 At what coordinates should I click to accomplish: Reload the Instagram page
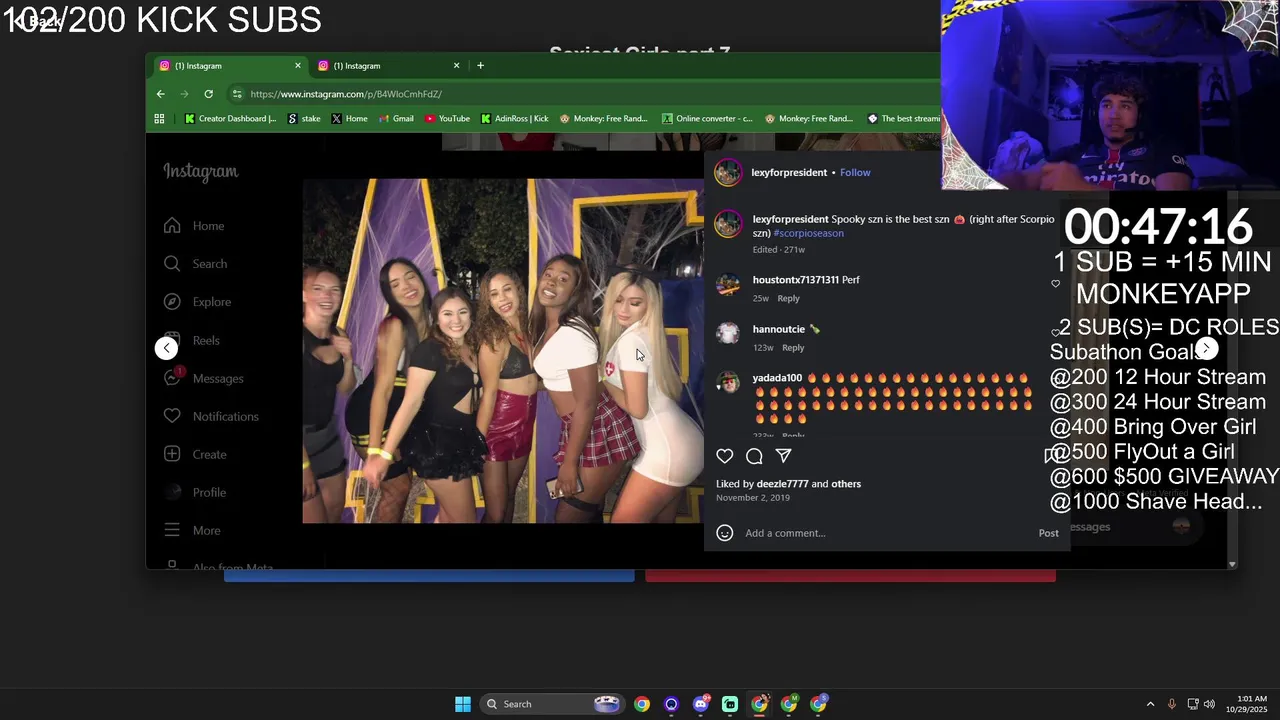[208, 94]
